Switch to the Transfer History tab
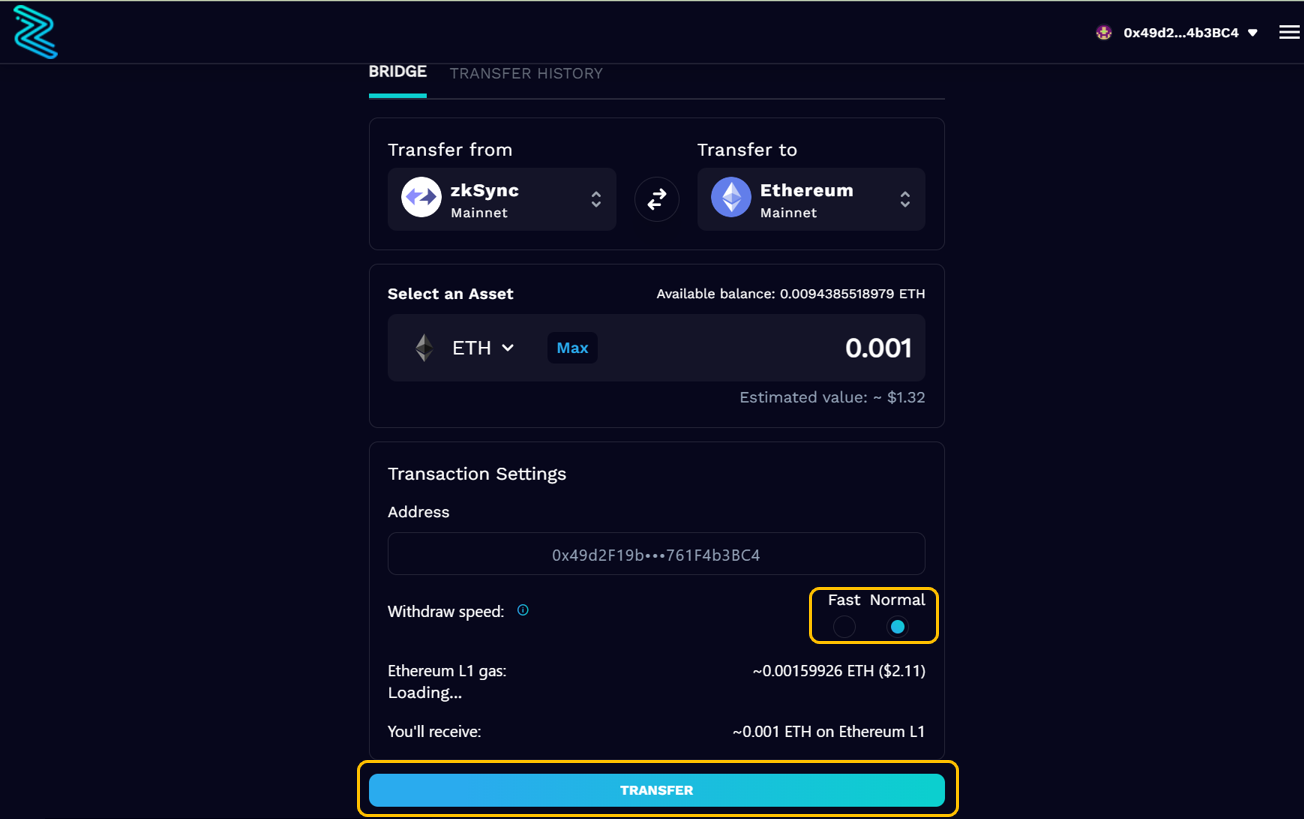Image resolution: width=1304 pixels, height=819 pixels. 526,73
